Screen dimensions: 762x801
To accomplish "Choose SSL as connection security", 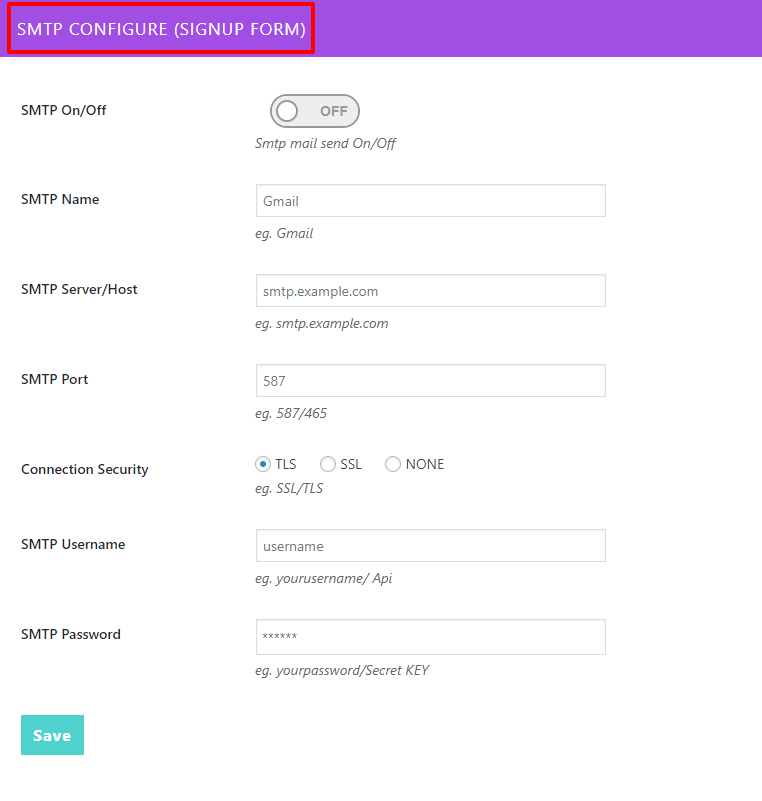I will point(328,464).
